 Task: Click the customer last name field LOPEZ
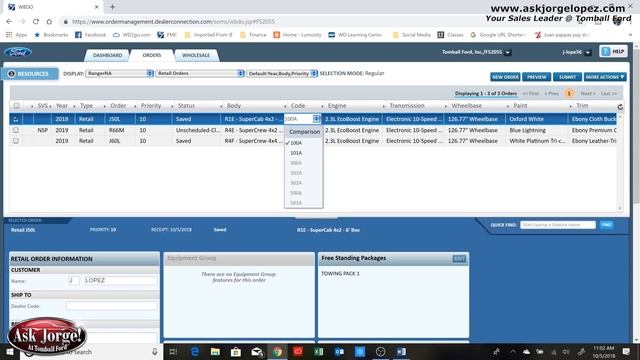[120, 280]
